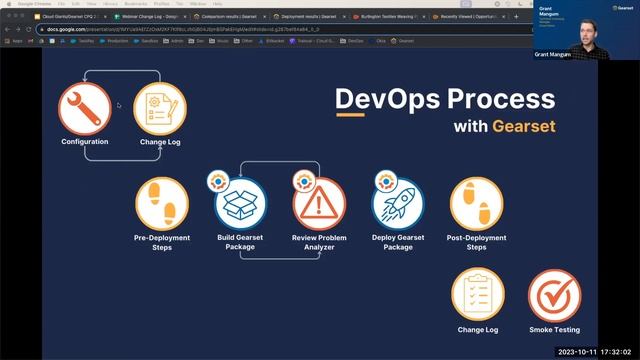This screenshot has height=360, width=640.
Task: Open the Bitbucket bookmark
Action: point(271,41)
